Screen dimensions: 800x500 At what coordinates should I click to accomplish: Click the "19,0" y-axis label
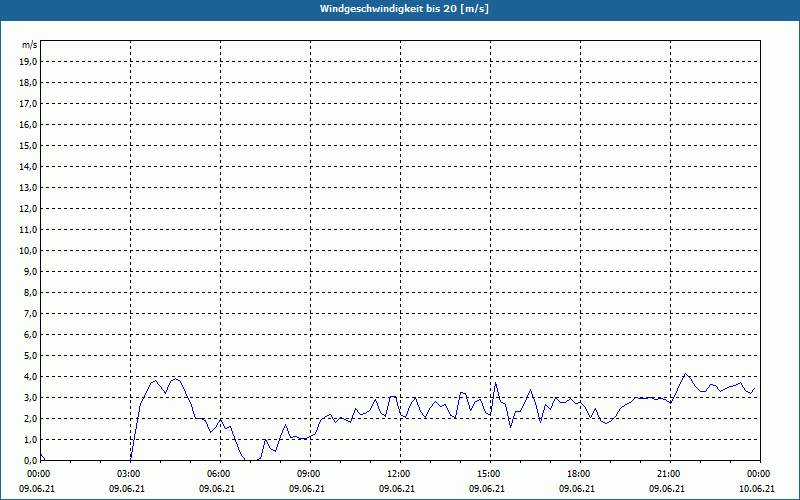pos(29,62)
